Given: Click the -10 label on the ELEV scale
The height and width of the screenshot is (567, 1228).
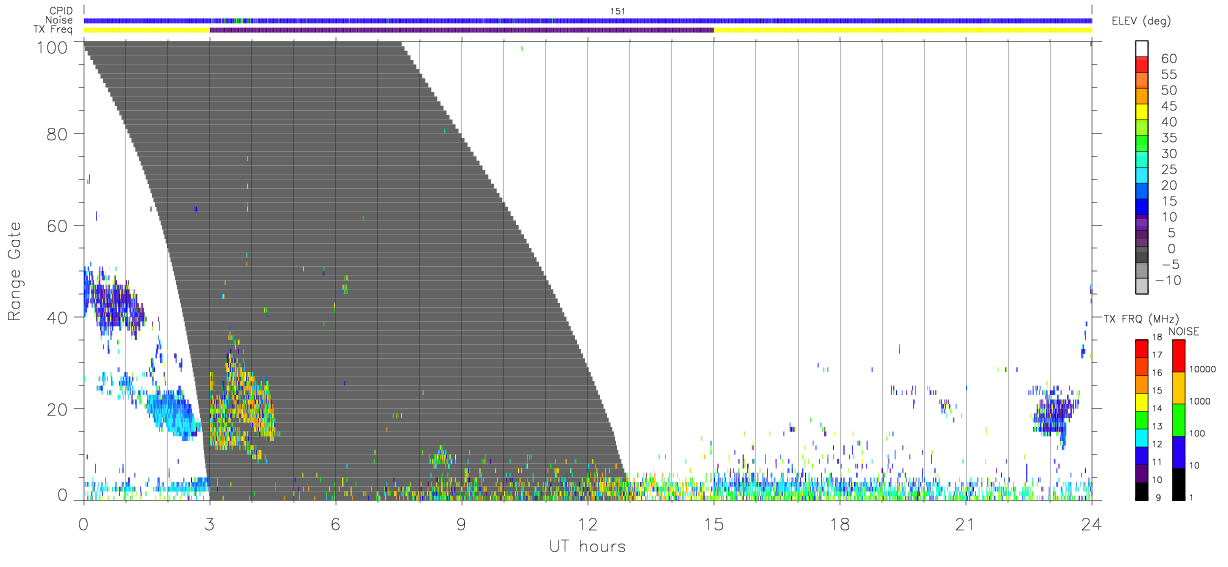Looking at the screenshot, I should pyautogui.click(x=1168, y=281).
